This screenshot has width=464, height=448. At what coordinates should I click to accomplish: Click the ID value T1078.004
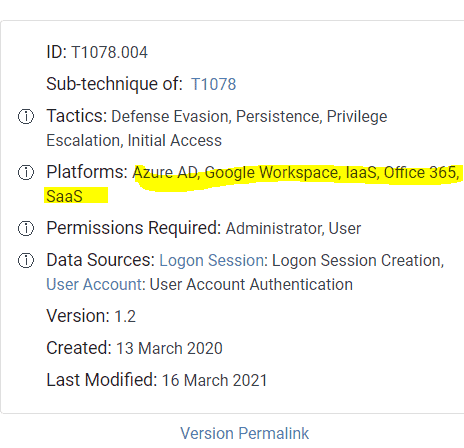pos(109,52)
